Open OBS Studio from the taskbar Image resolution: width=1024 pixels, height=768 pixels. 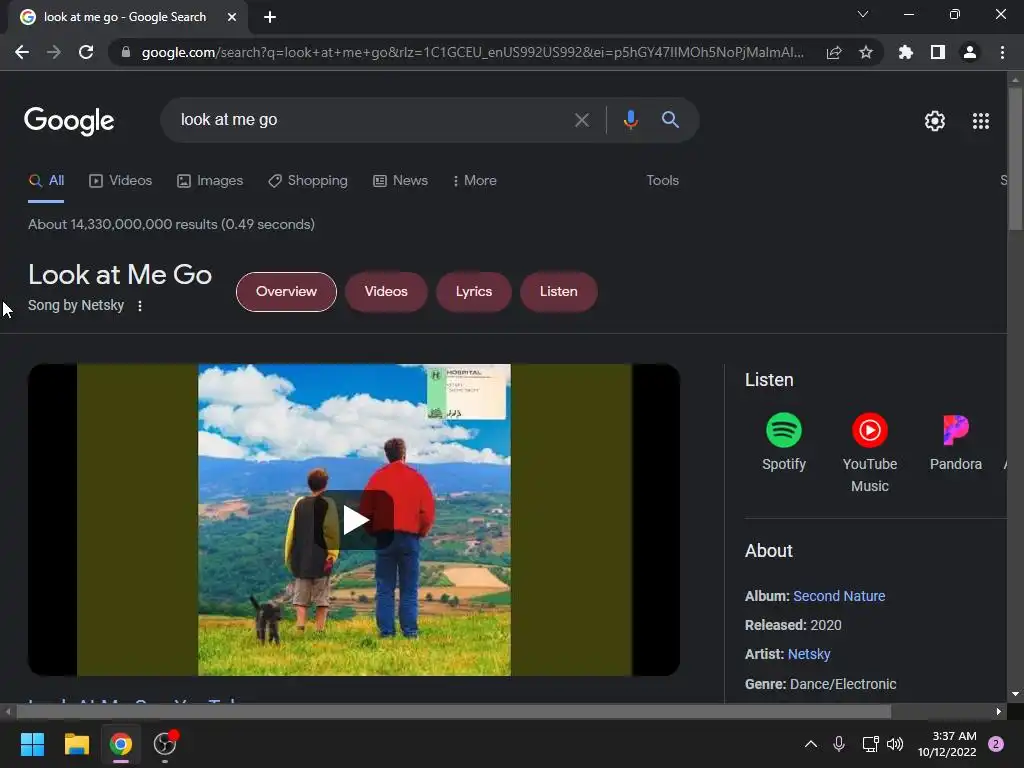(x=165, y=744)
